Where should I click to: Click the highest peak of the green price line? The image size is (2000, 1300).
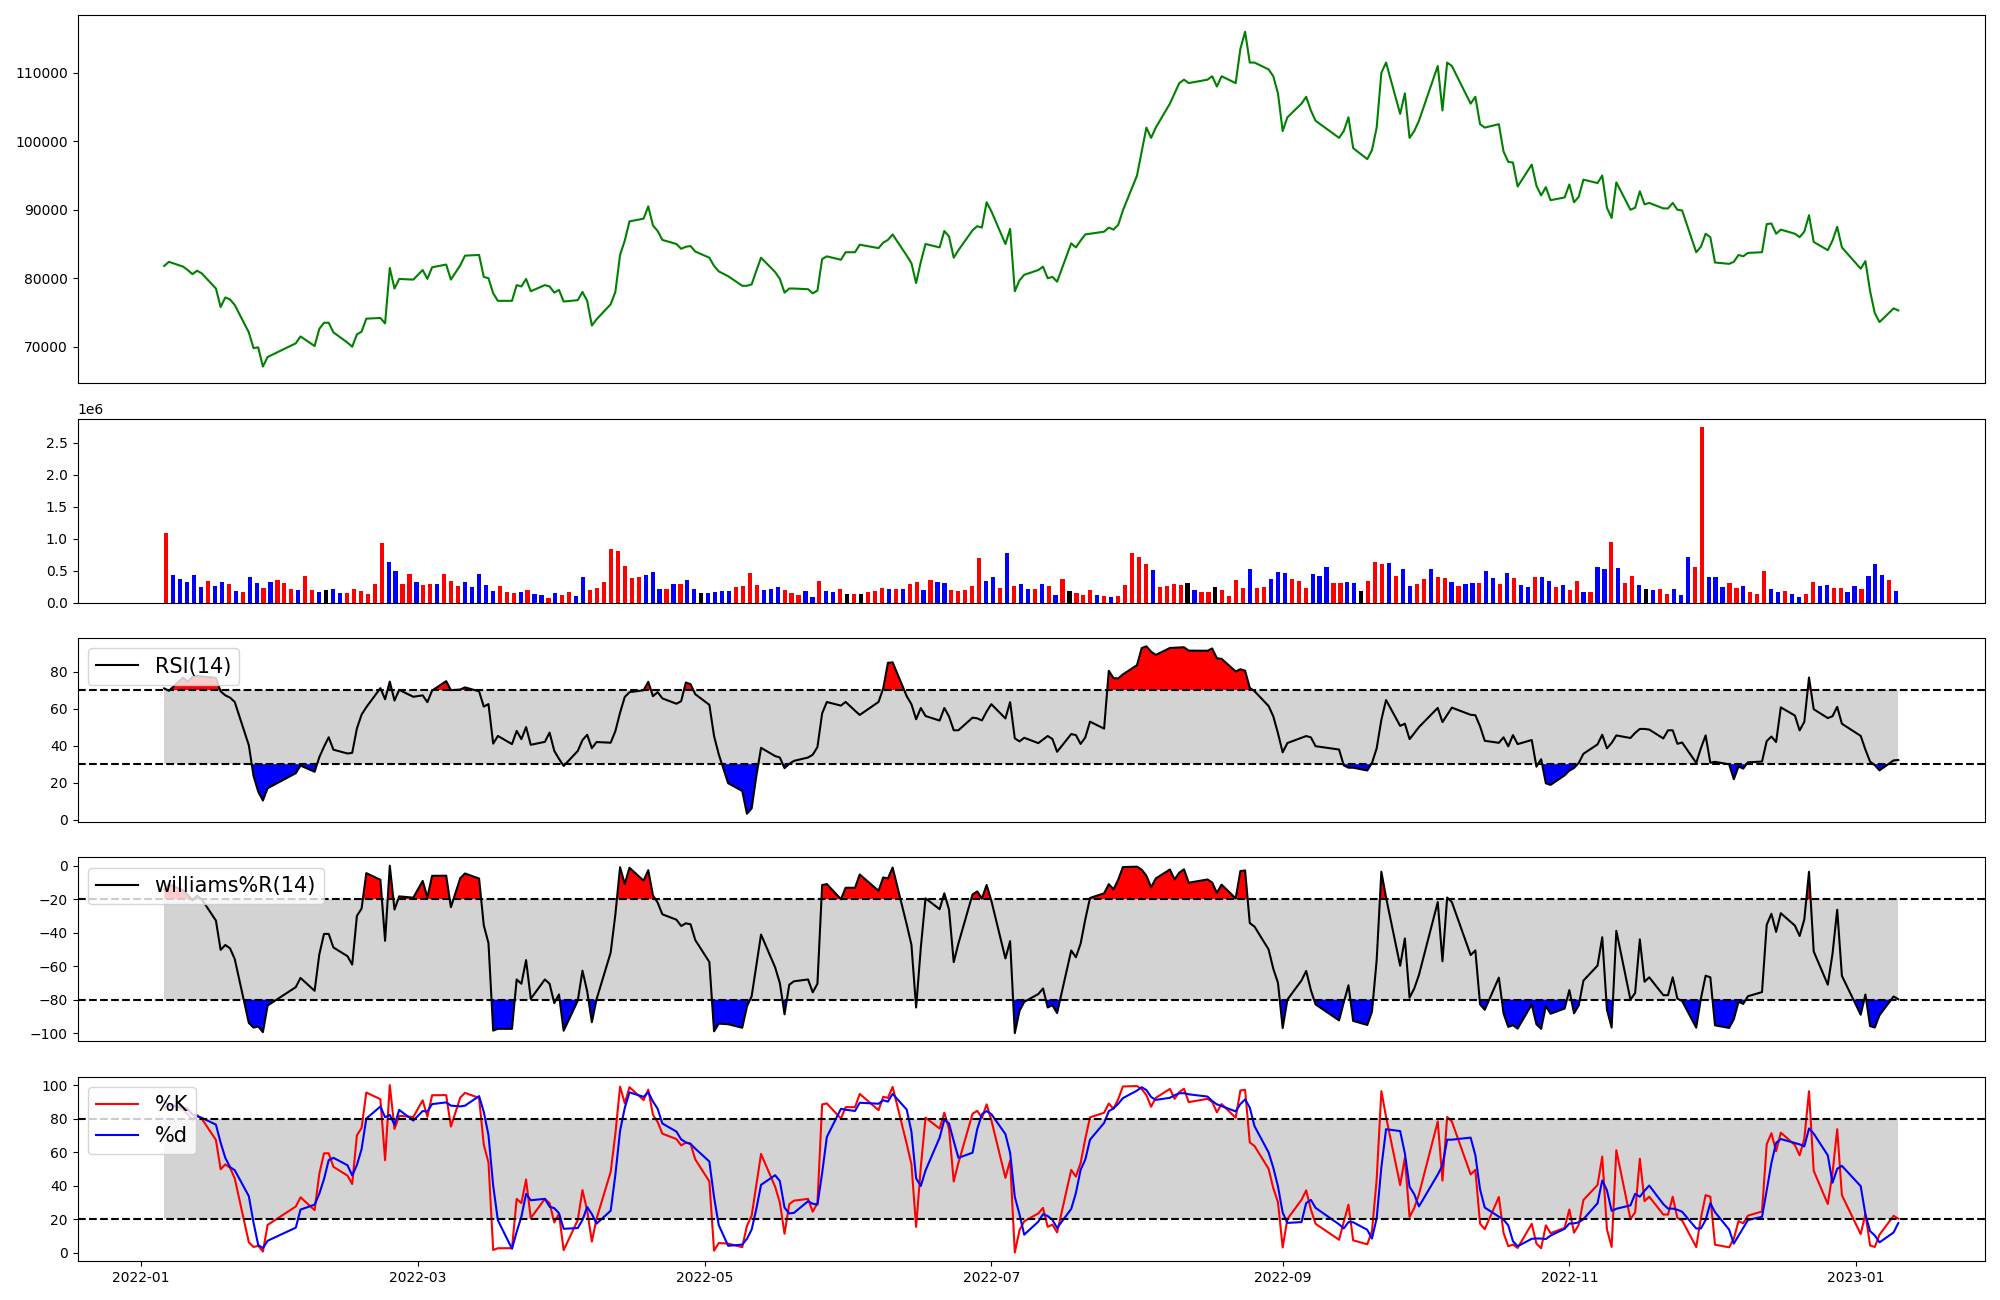click(x=1245, y=32)
